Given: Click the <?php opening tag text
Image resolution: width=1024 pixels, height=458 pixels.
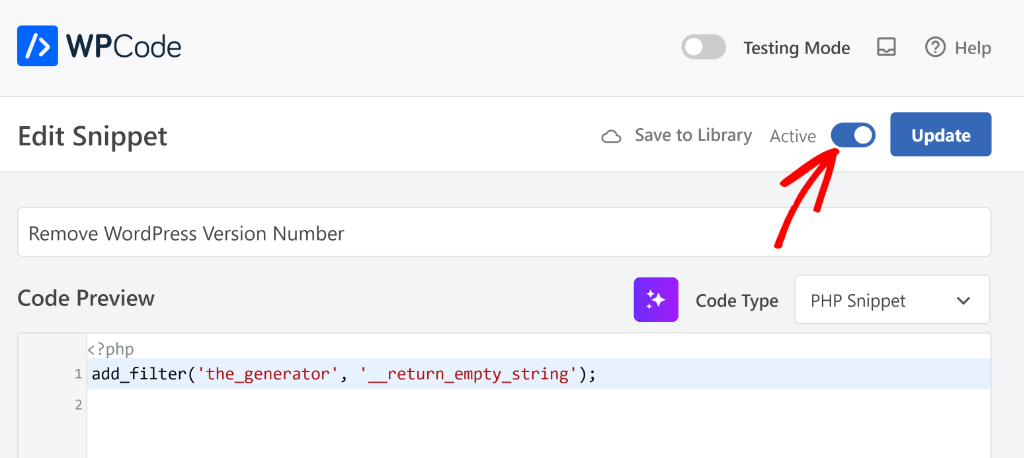Looking at the screenshot, I should pos(110,349).
